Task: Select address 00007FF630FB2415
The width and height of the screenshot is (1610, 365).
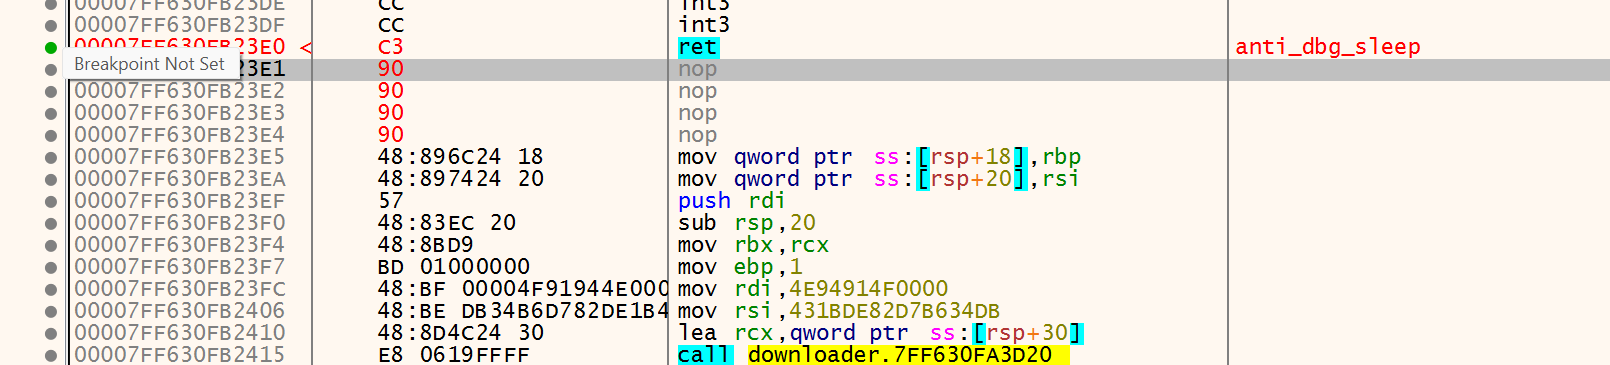Action: pos(180,355)
